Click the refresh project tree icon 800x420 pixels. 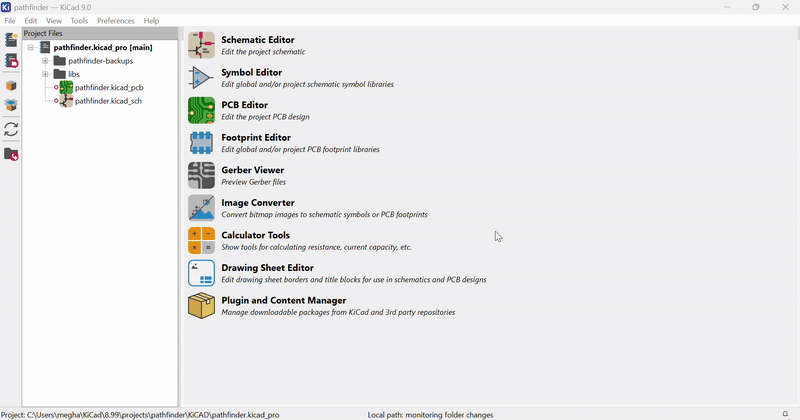(11, 130)
